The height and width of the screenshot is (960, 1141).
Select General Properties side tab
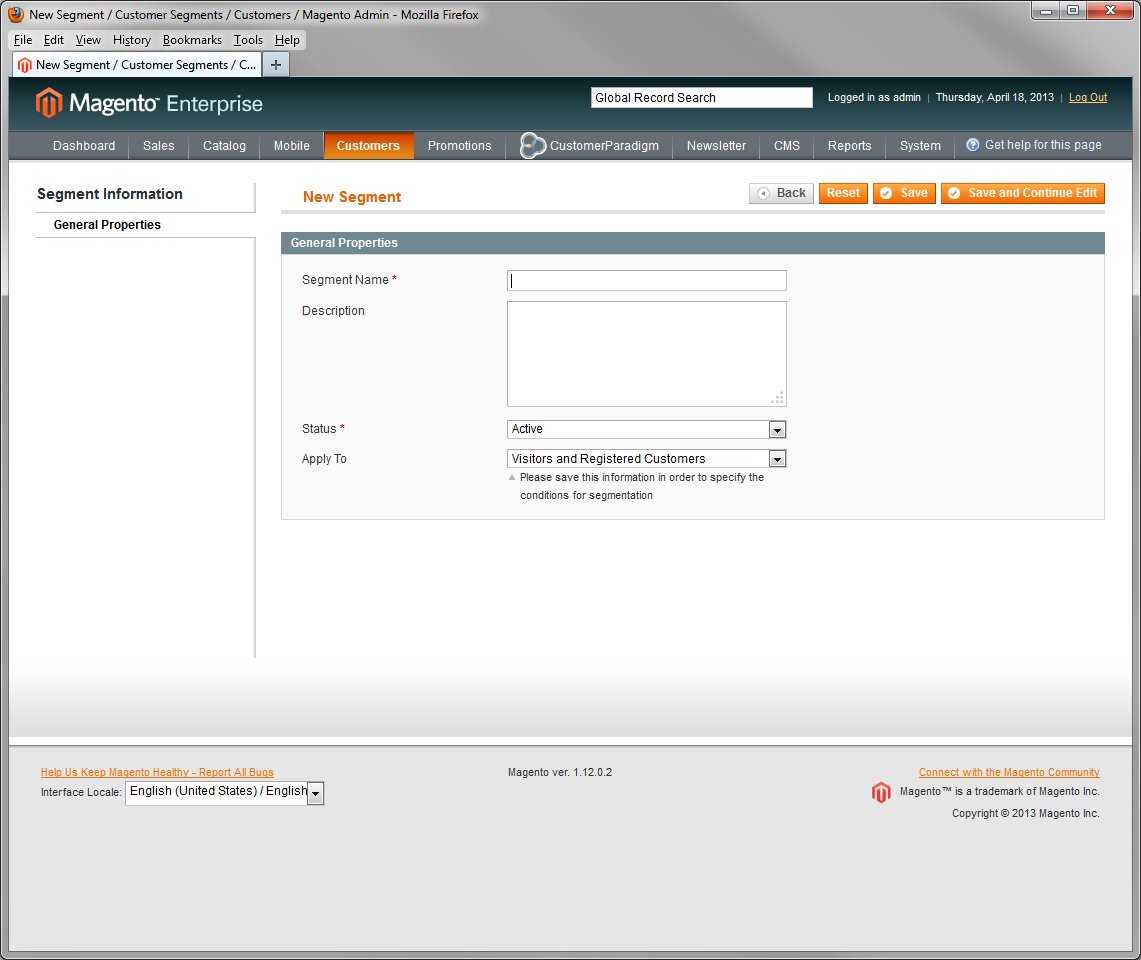(x=146, y=225)
